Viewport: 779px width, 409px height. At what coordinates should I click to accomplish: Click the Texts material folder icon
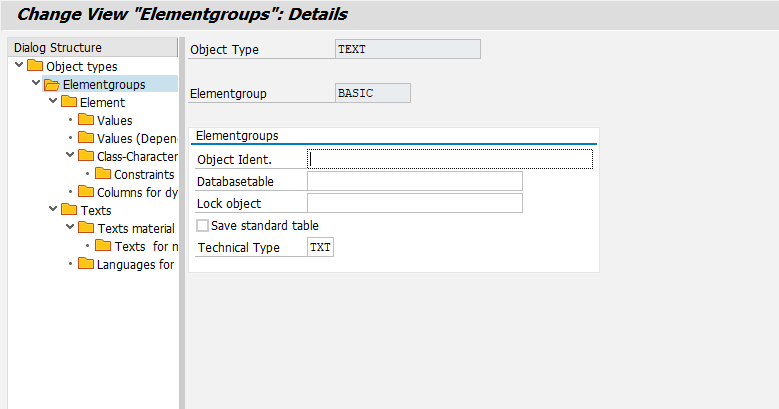(x=86, y=228)
